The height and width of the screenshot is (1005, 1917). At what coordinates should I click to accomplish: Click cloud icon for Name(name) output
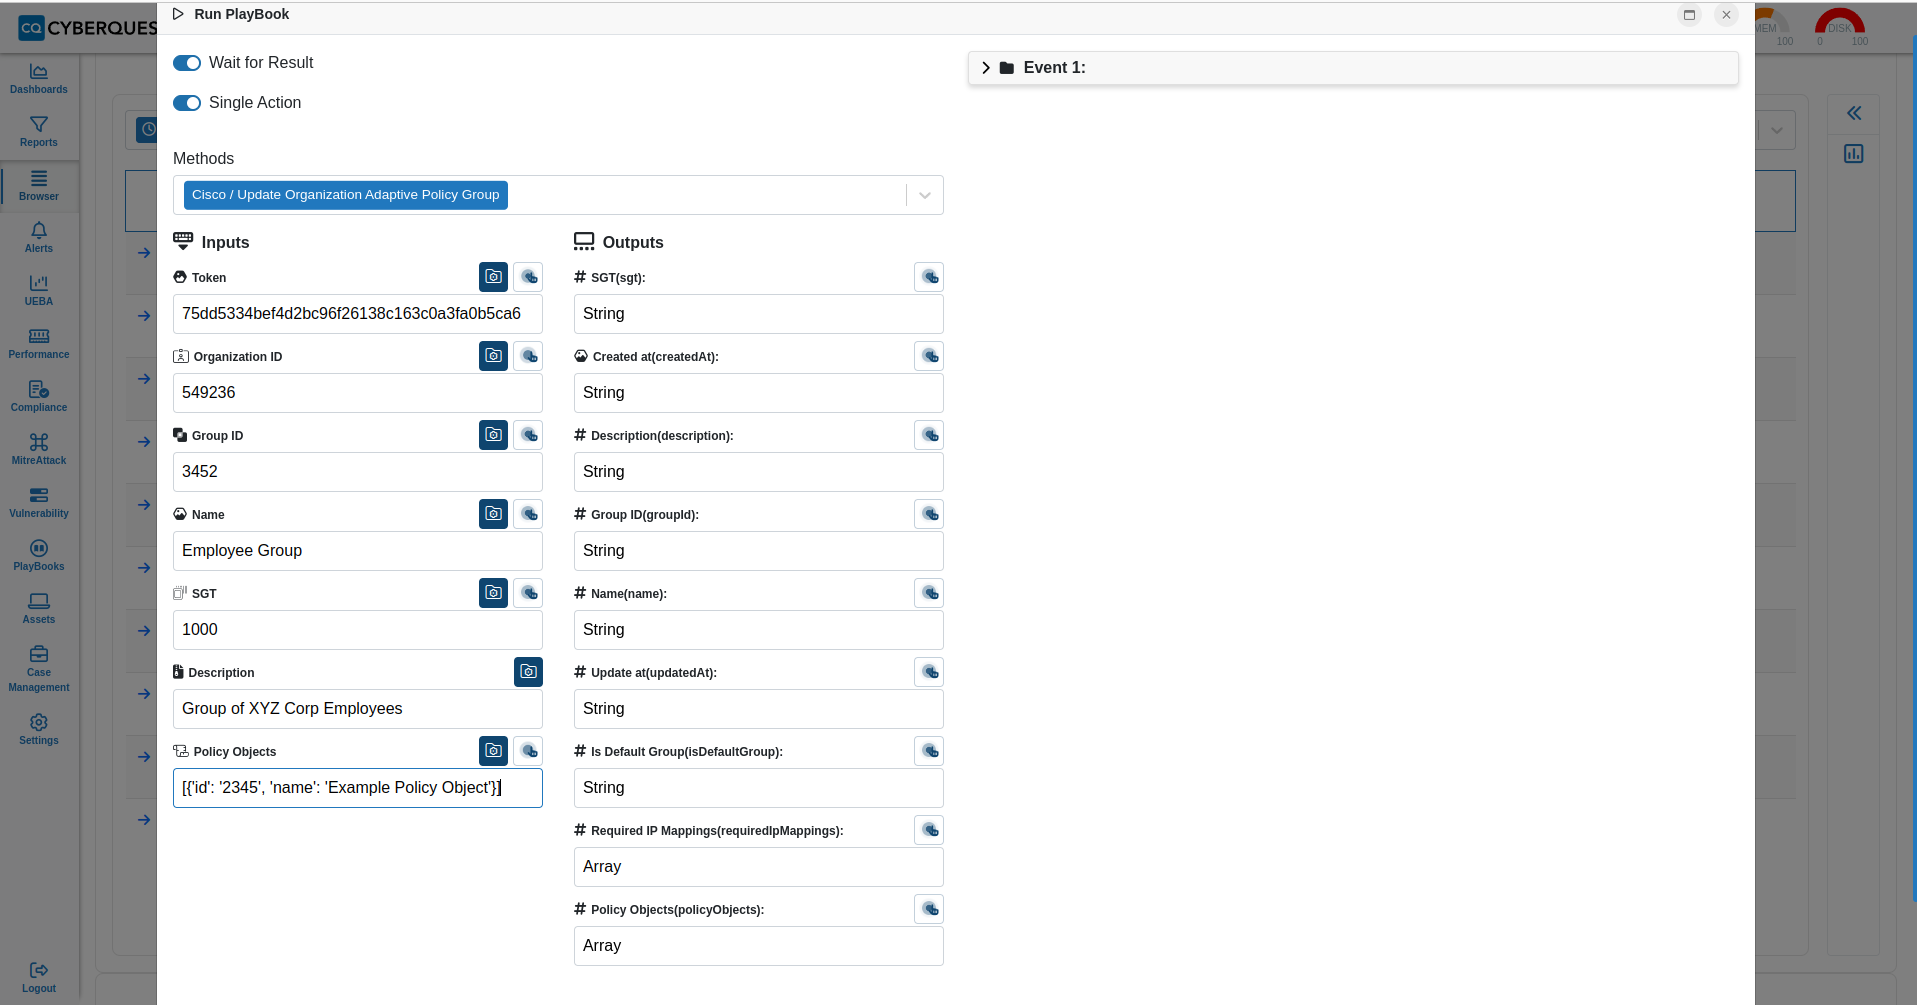[929, 593]
